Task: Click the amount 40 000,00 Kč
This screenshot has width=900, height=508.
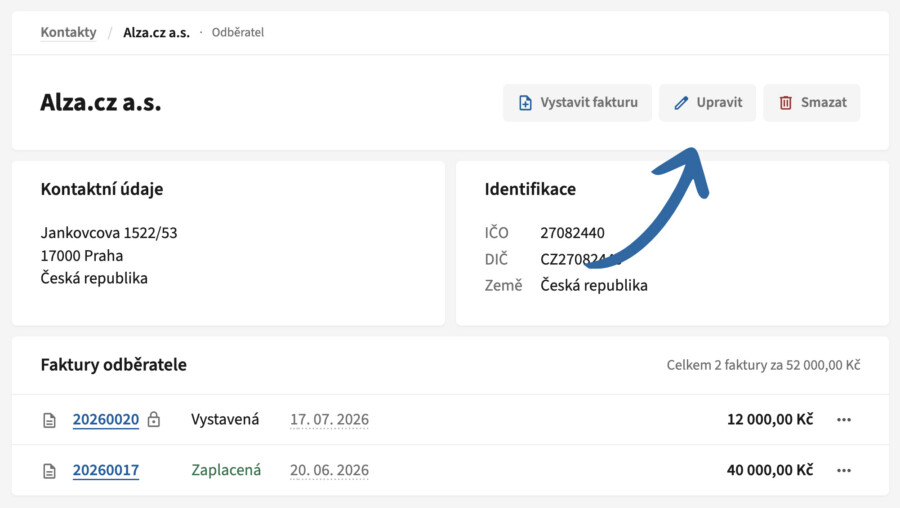Action: pyautogui.click(x=770, y=470)
